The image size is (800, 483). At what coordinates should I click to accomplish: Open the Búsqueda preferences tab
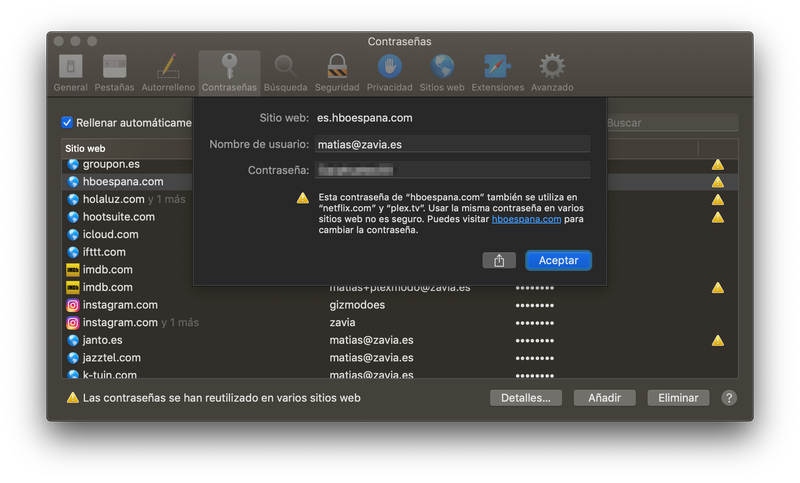click(x=285, y=73)
